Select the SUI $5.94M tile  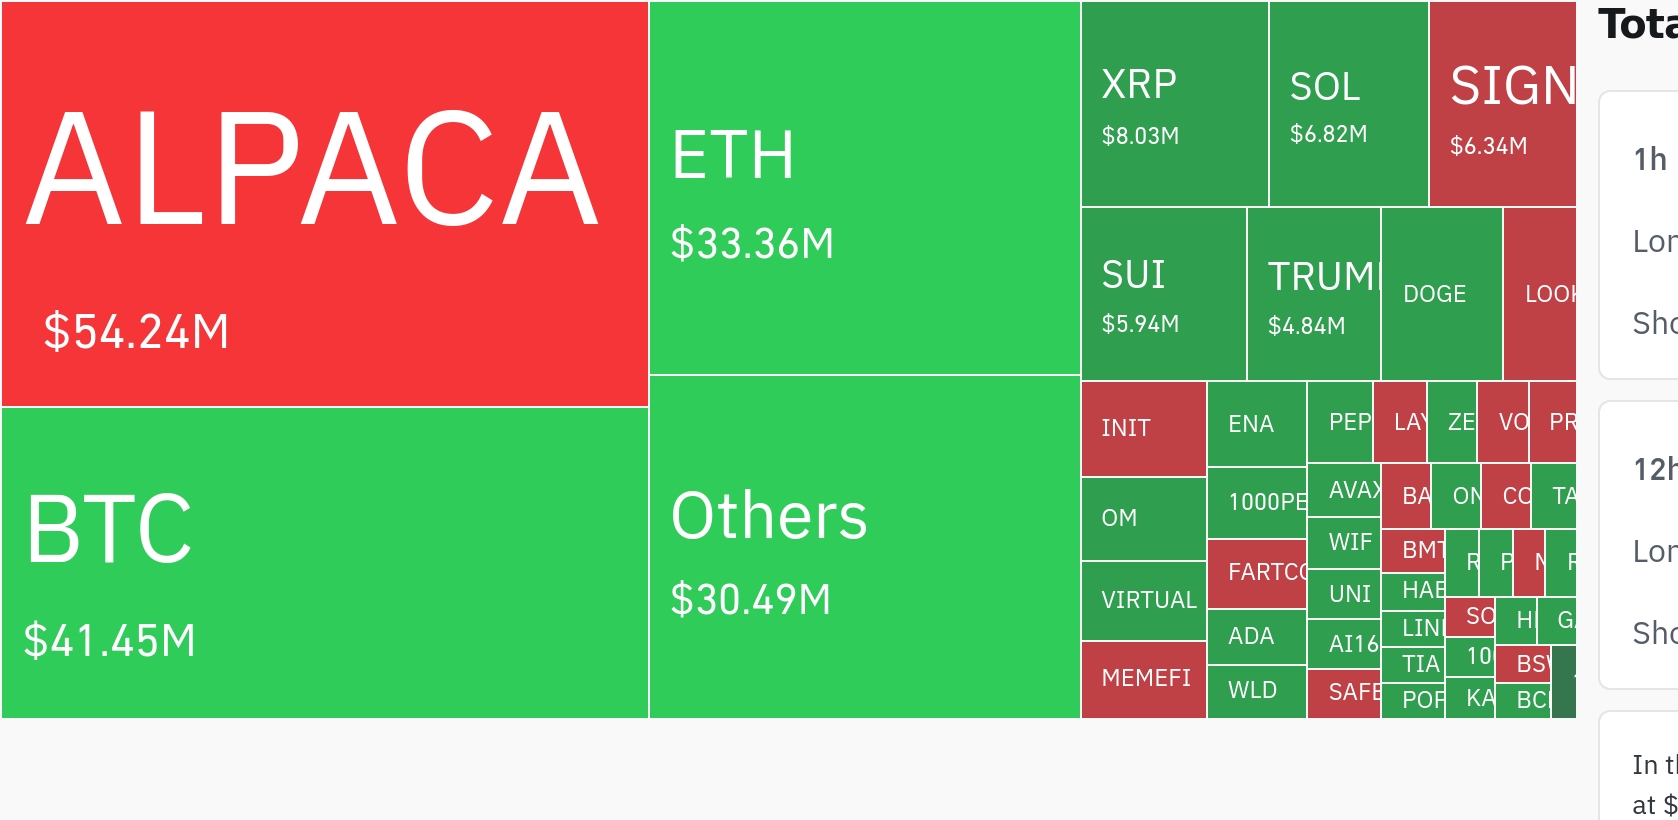(x=1163, y=294)
